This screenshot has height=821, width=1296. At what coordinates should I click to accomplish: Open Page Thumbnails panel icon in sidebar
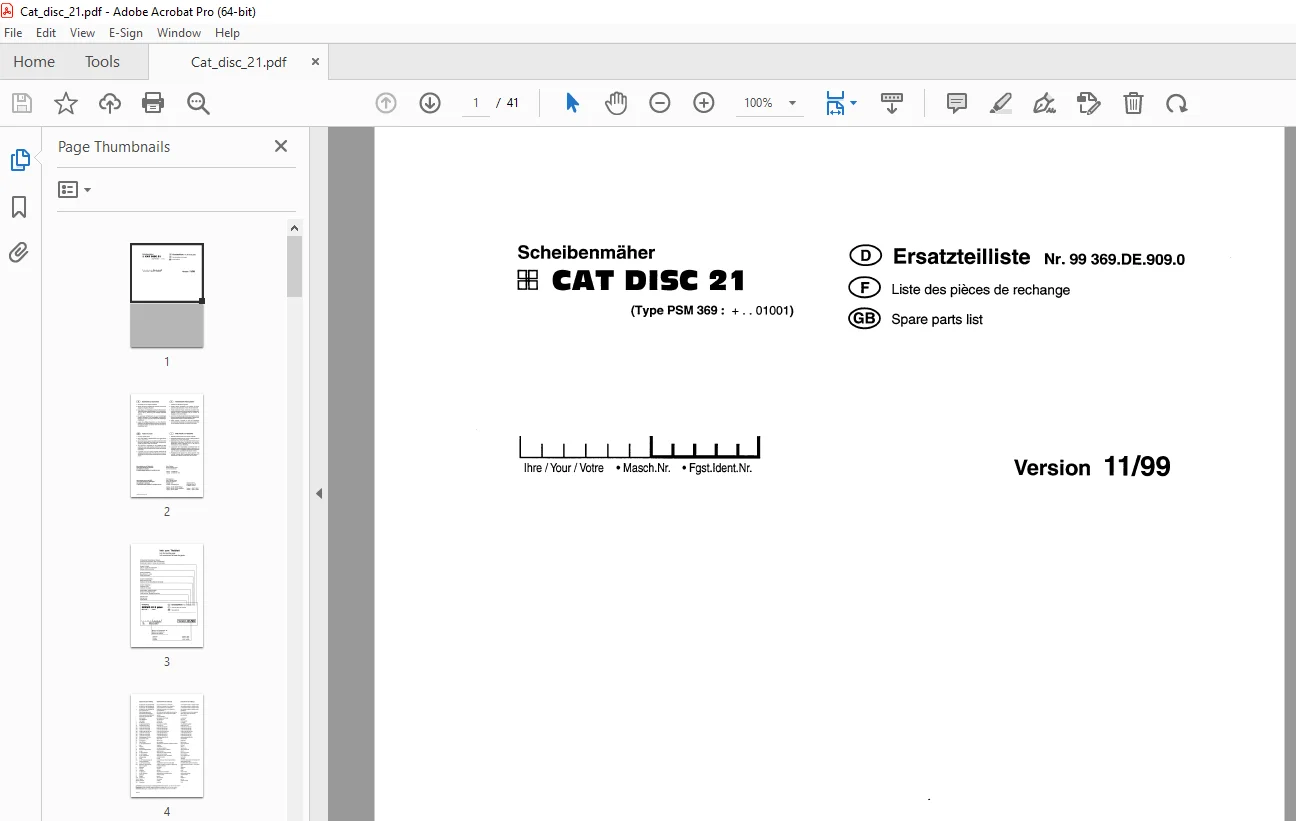click(x=20, y=160)
